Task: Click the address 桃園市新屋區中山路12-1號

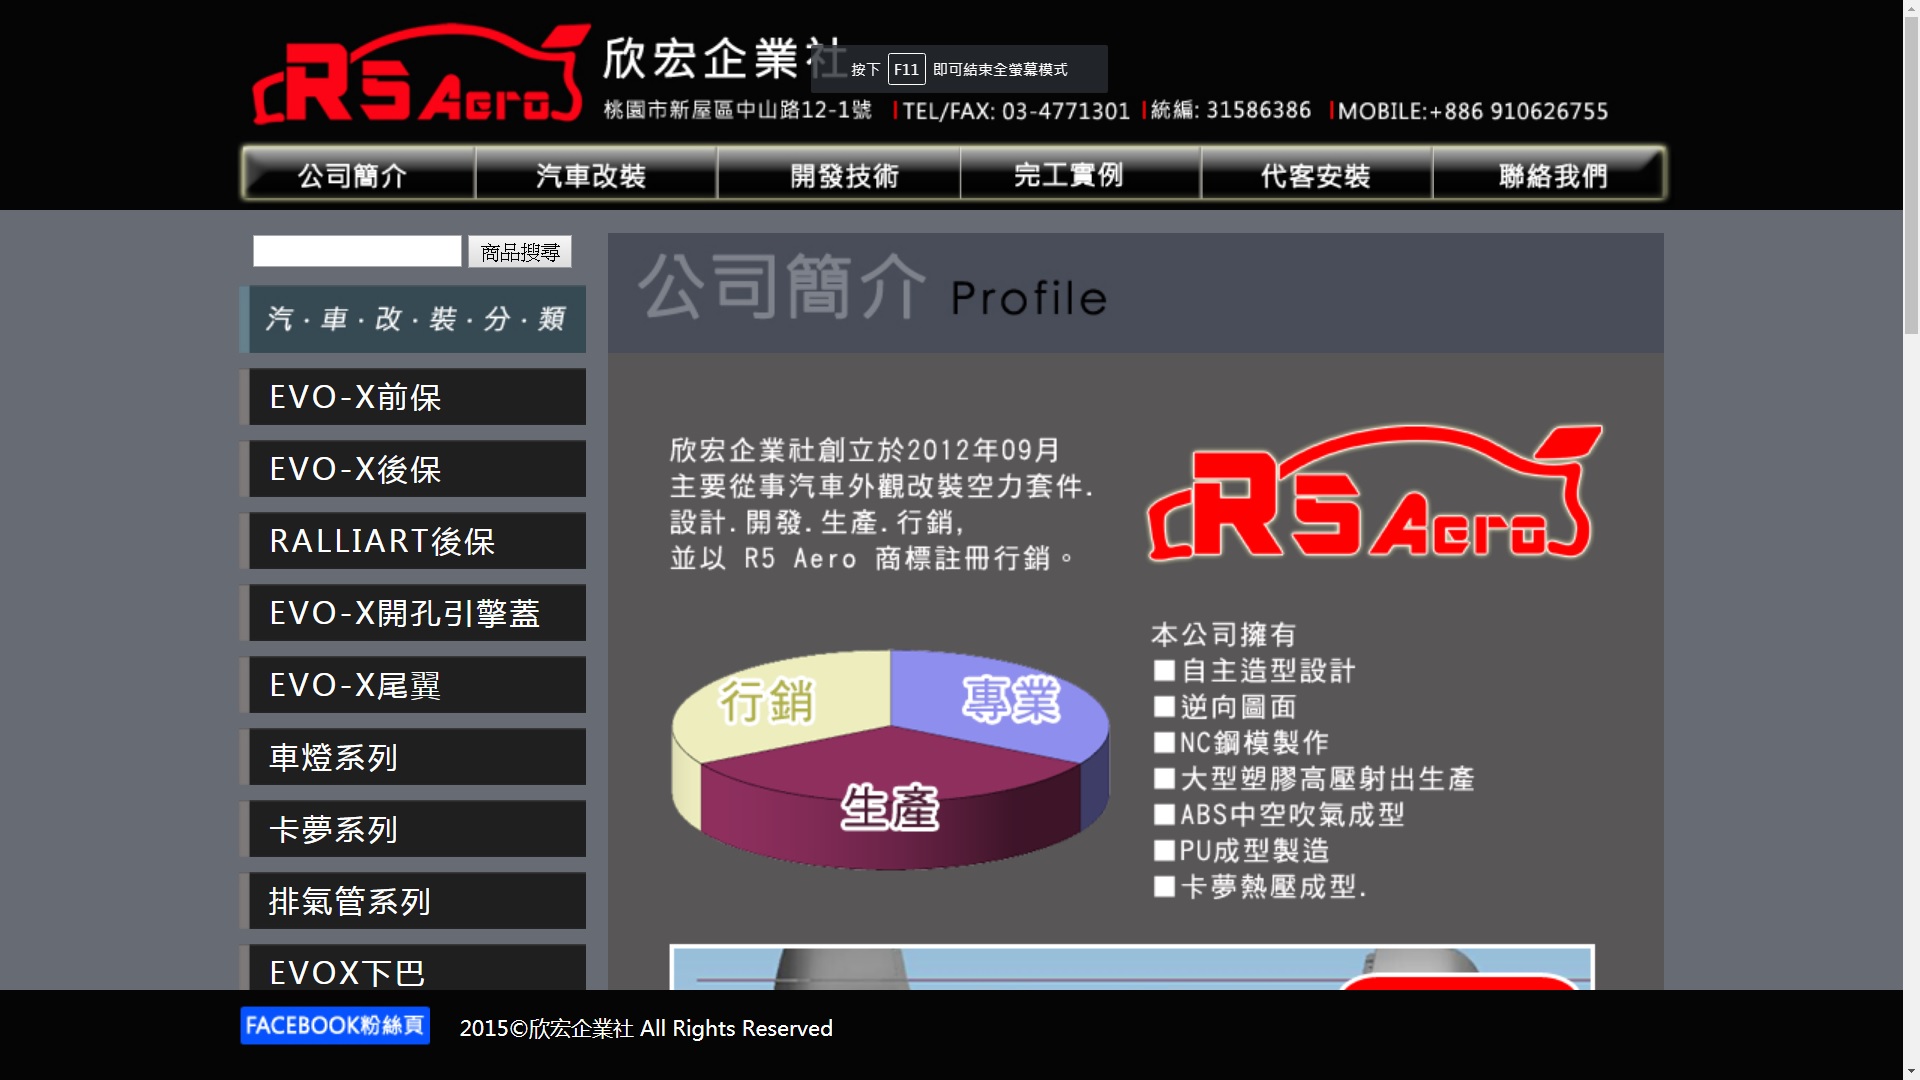Action: click(738, 110)
